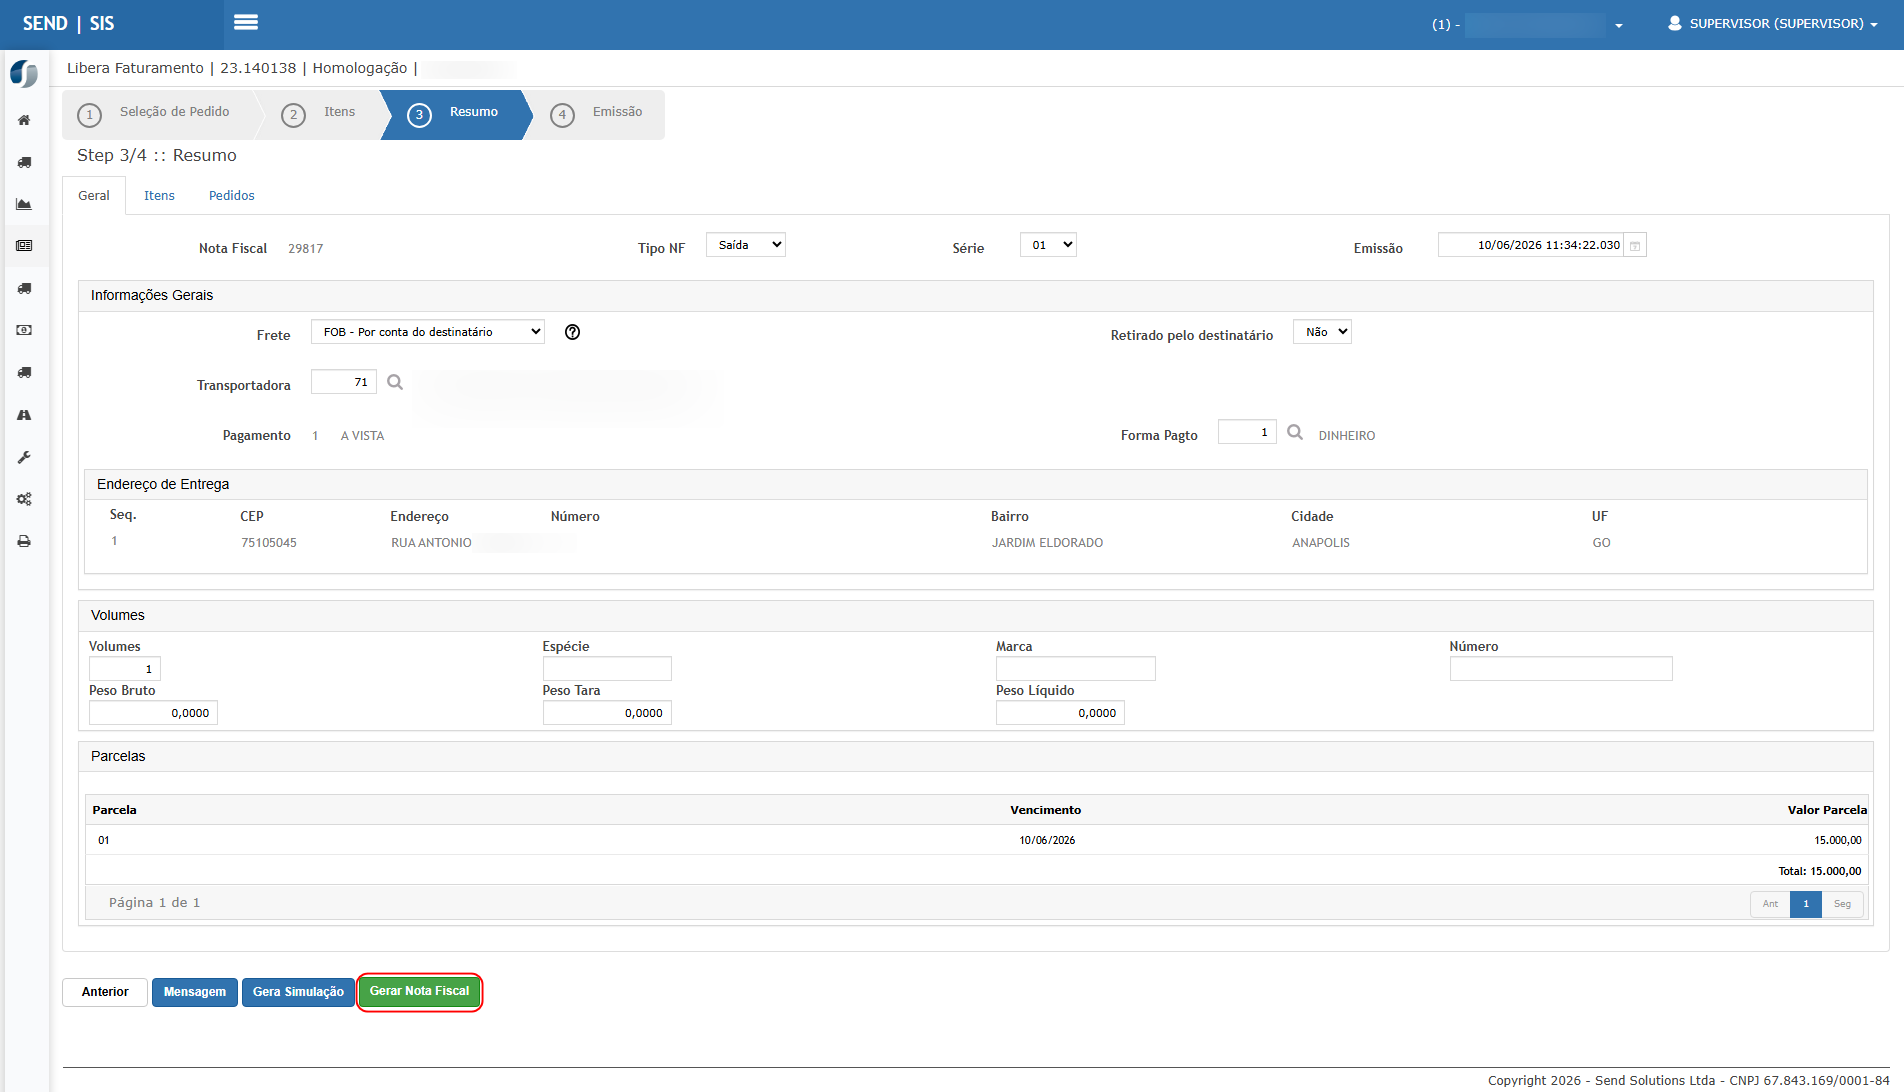Click the printer icon in the sidebar
Viewport: 1904px width, 1092px height.
click(x=24, y=541)
